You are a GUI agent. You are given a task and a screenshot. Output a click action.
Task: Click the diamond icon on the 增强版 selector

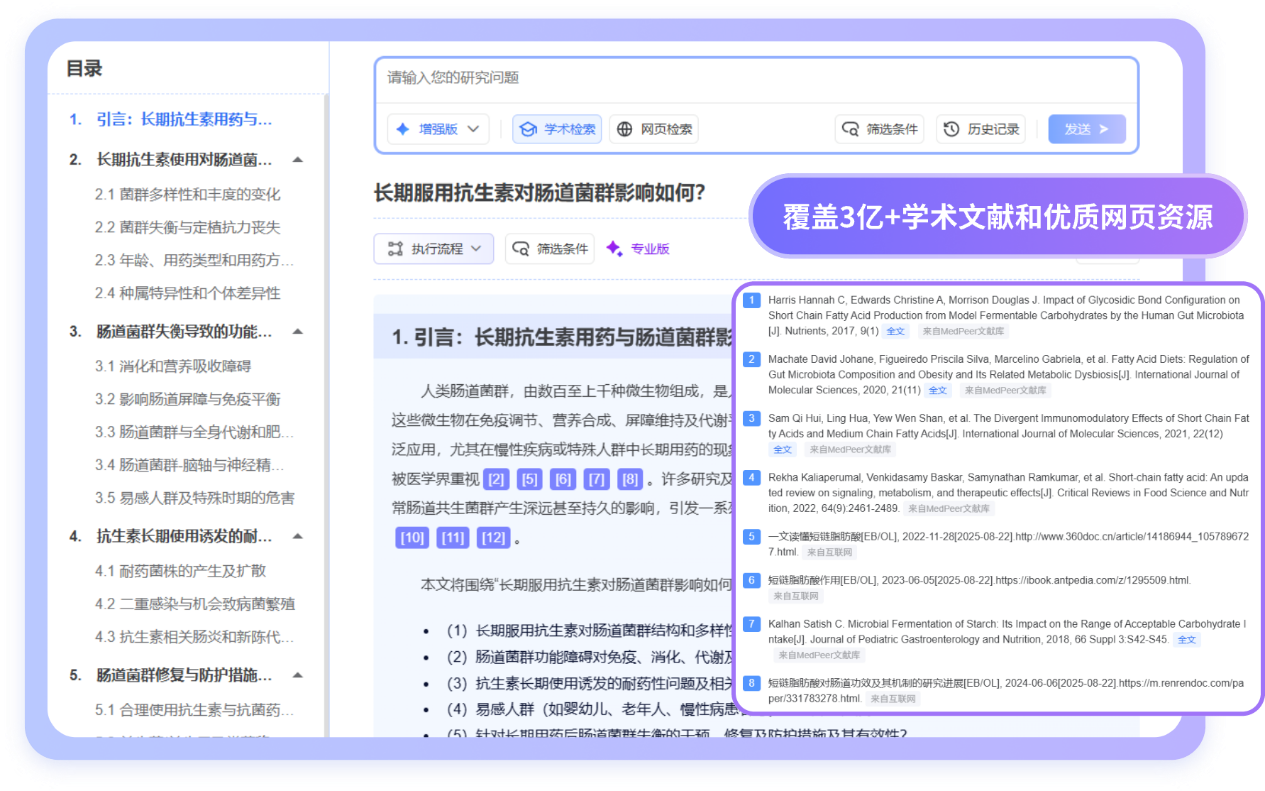coord(402,129)
